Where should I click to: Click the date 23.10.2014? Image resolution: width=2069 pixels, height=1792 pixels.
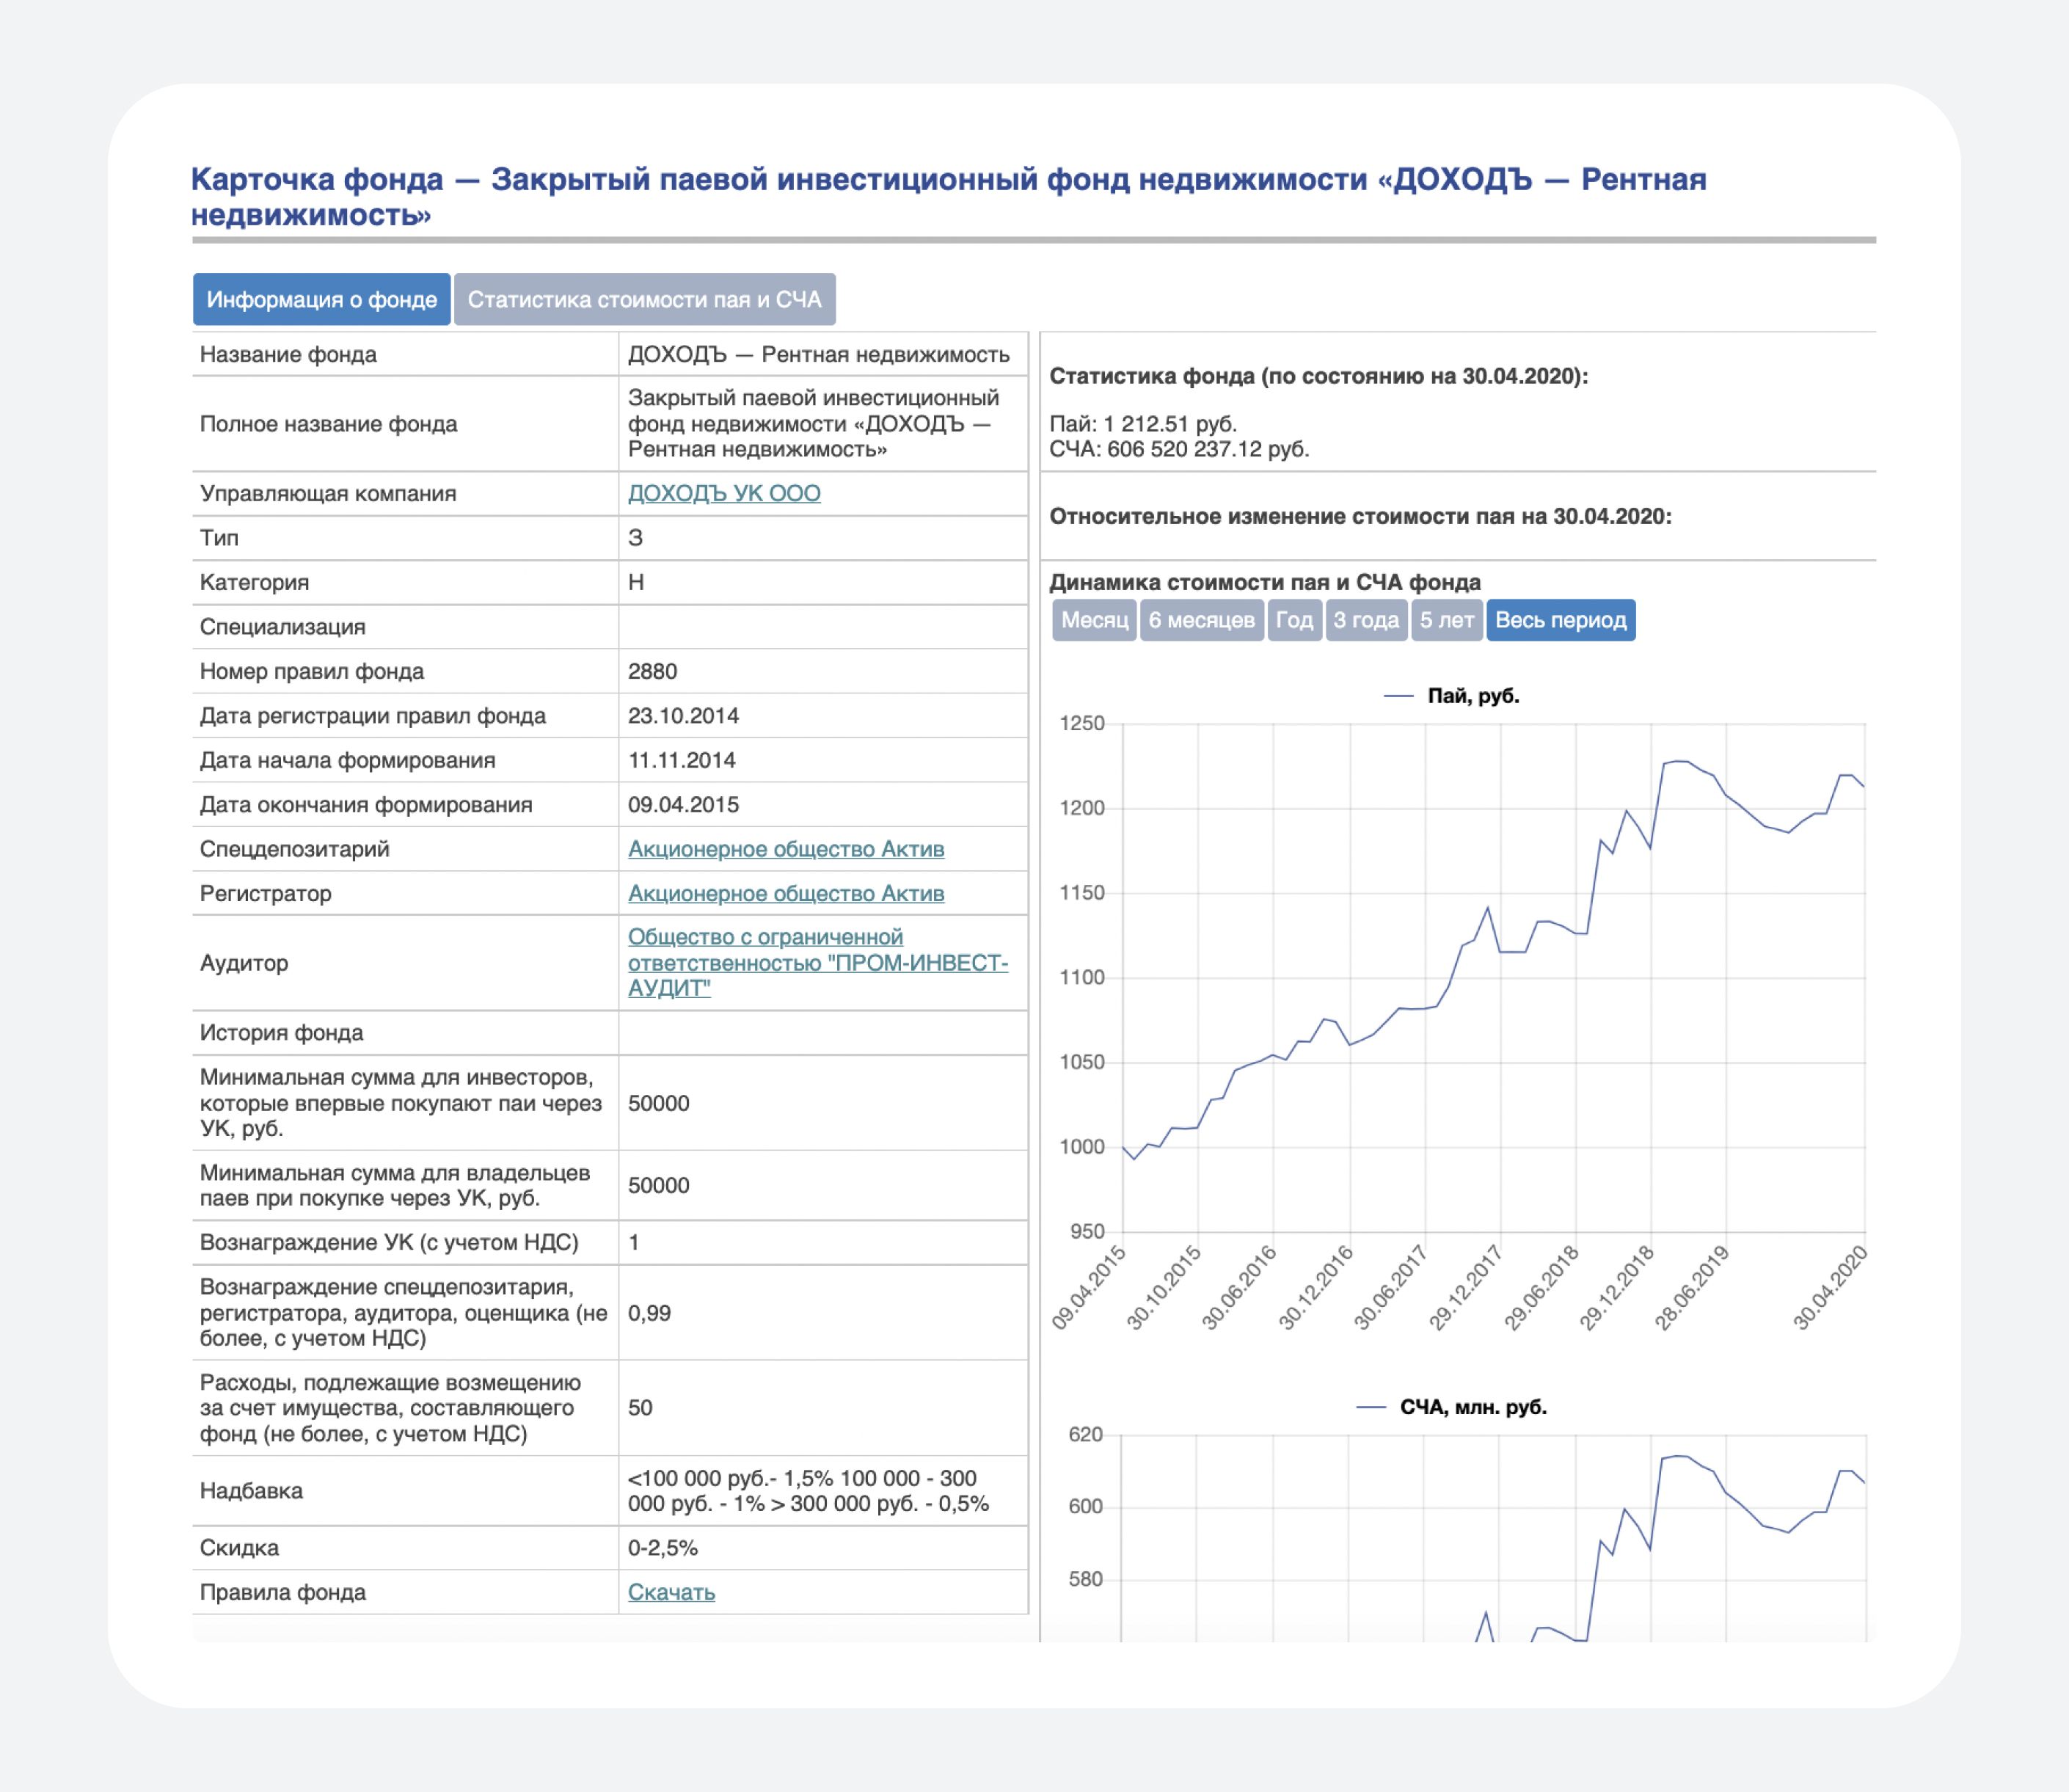[683, 716]
